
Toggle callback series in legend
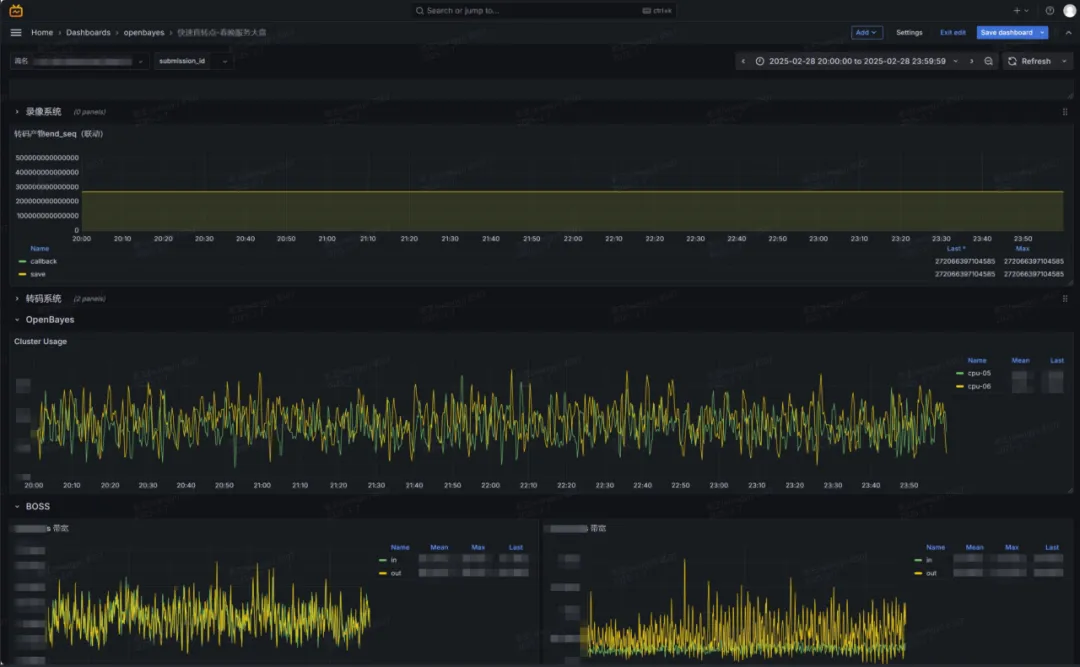point(44,261)
